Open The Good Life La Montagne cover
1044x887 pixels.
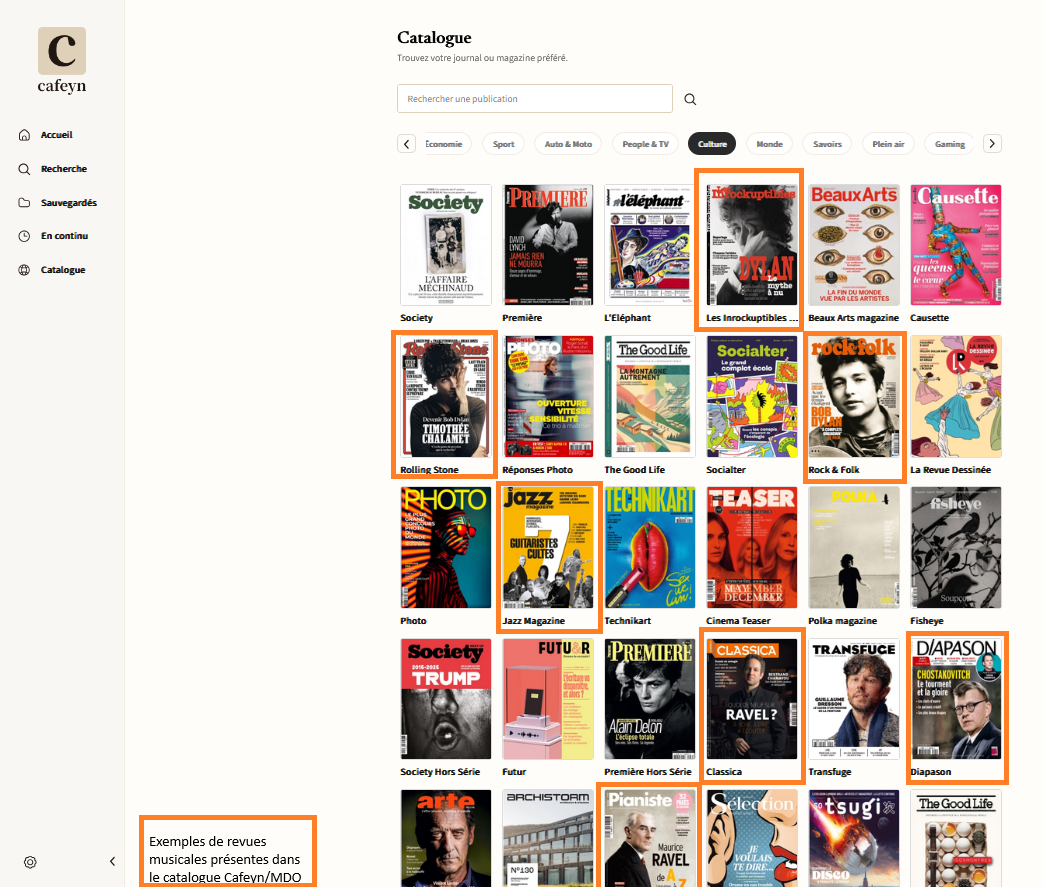(x=650, y=396)
